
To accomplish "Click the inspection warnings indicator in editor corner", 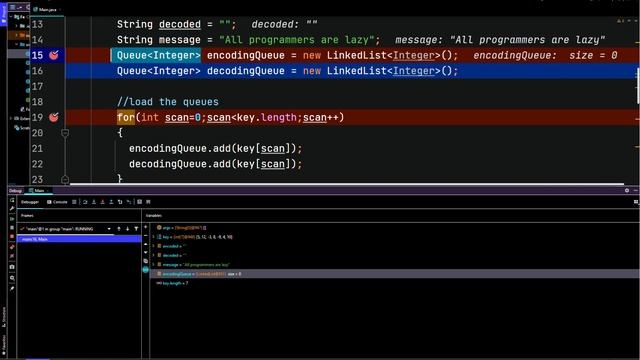I will pyautogui.click(x=620, y=20).
